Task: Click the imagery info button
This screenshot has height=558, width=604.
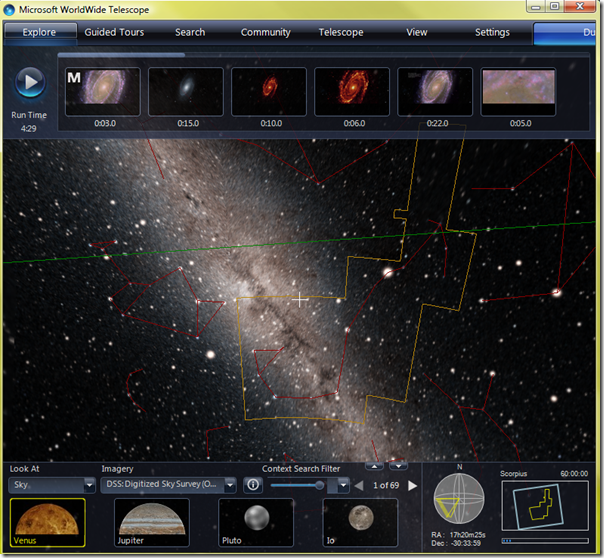Action: [x=253, y=485]
